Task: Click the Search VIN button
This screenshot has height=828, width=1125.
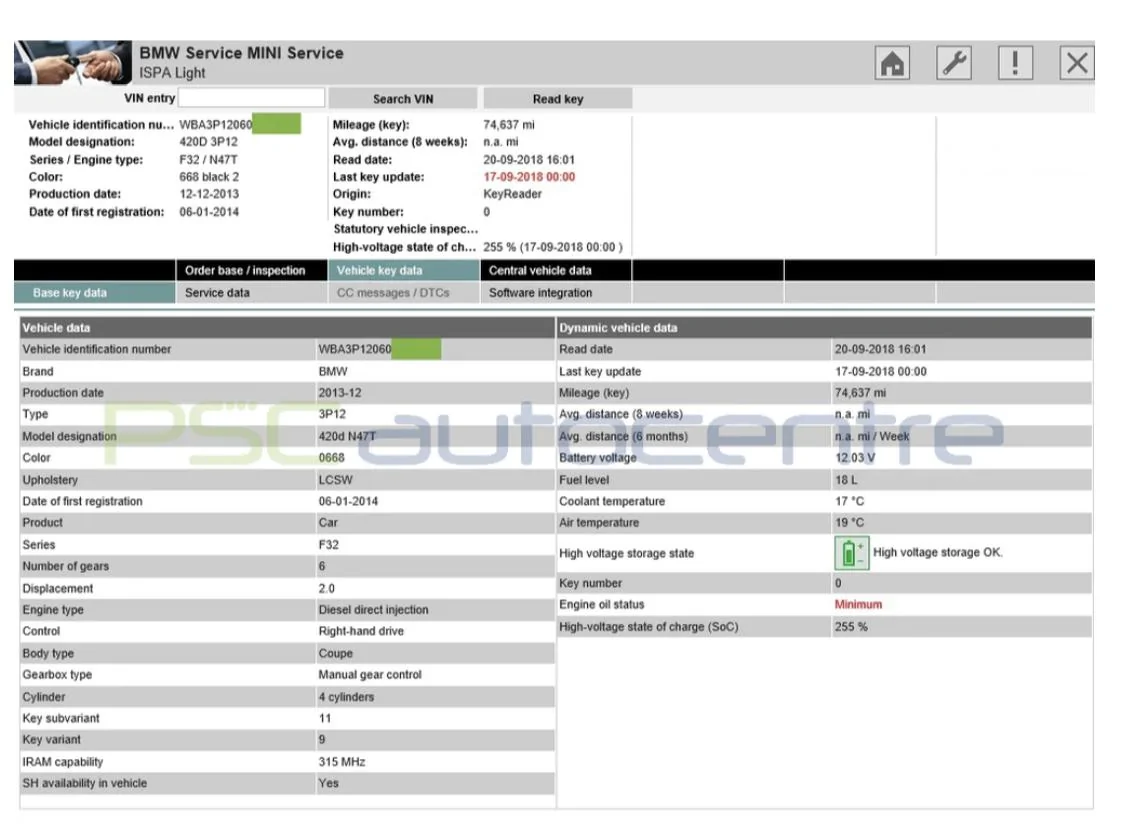Action: click(x=403, y=98)
